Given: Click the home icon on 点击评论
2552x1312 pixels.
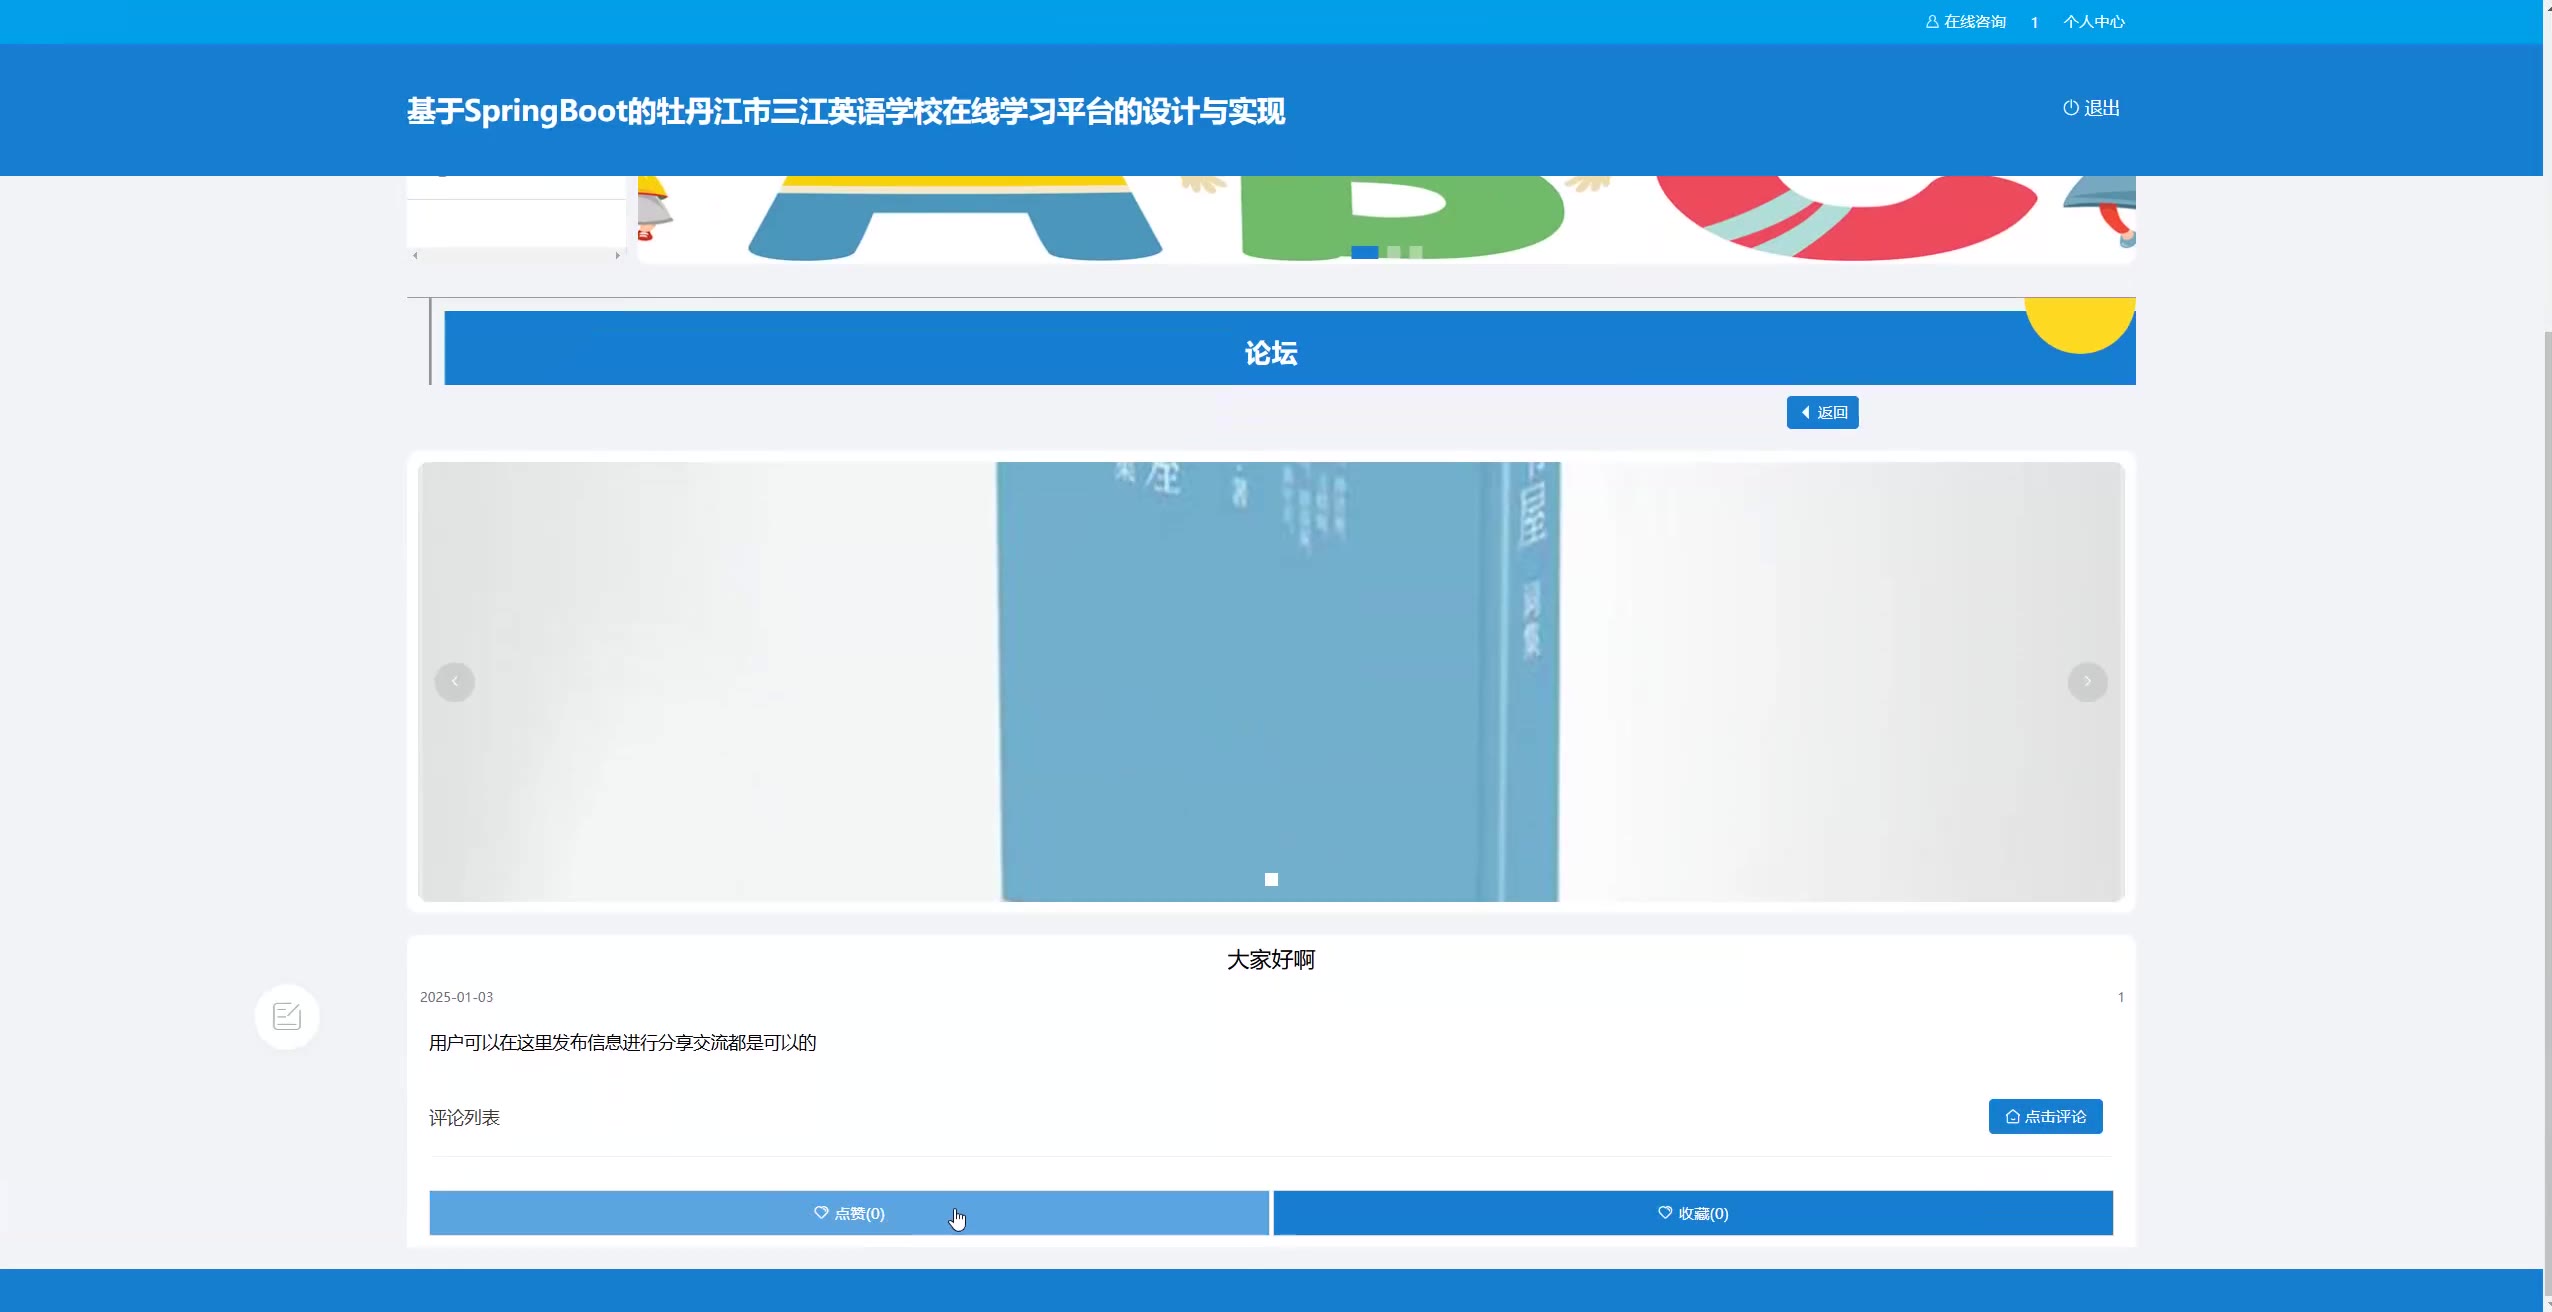Looking at the screenshot, I should coord(2012,1117).
